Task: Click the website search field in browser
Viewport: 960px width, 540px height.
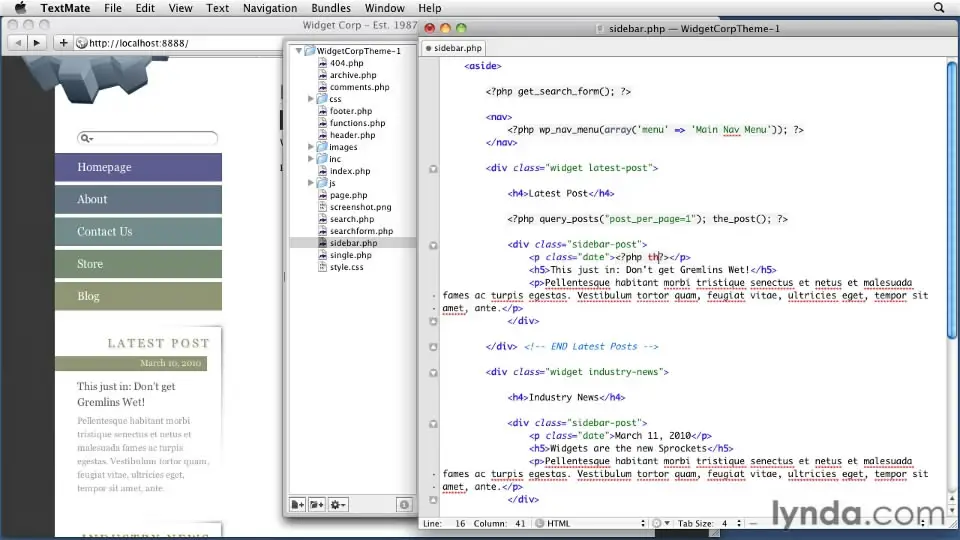Action: [148, 138]
